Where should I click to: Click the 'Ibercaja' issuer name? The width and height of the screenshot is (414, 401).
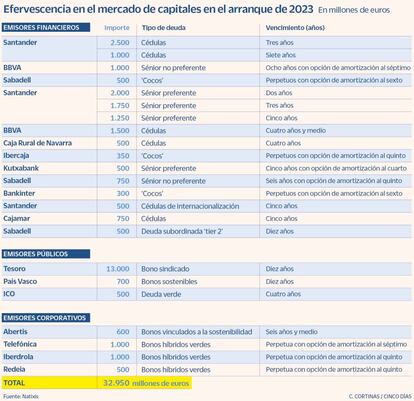16,156
